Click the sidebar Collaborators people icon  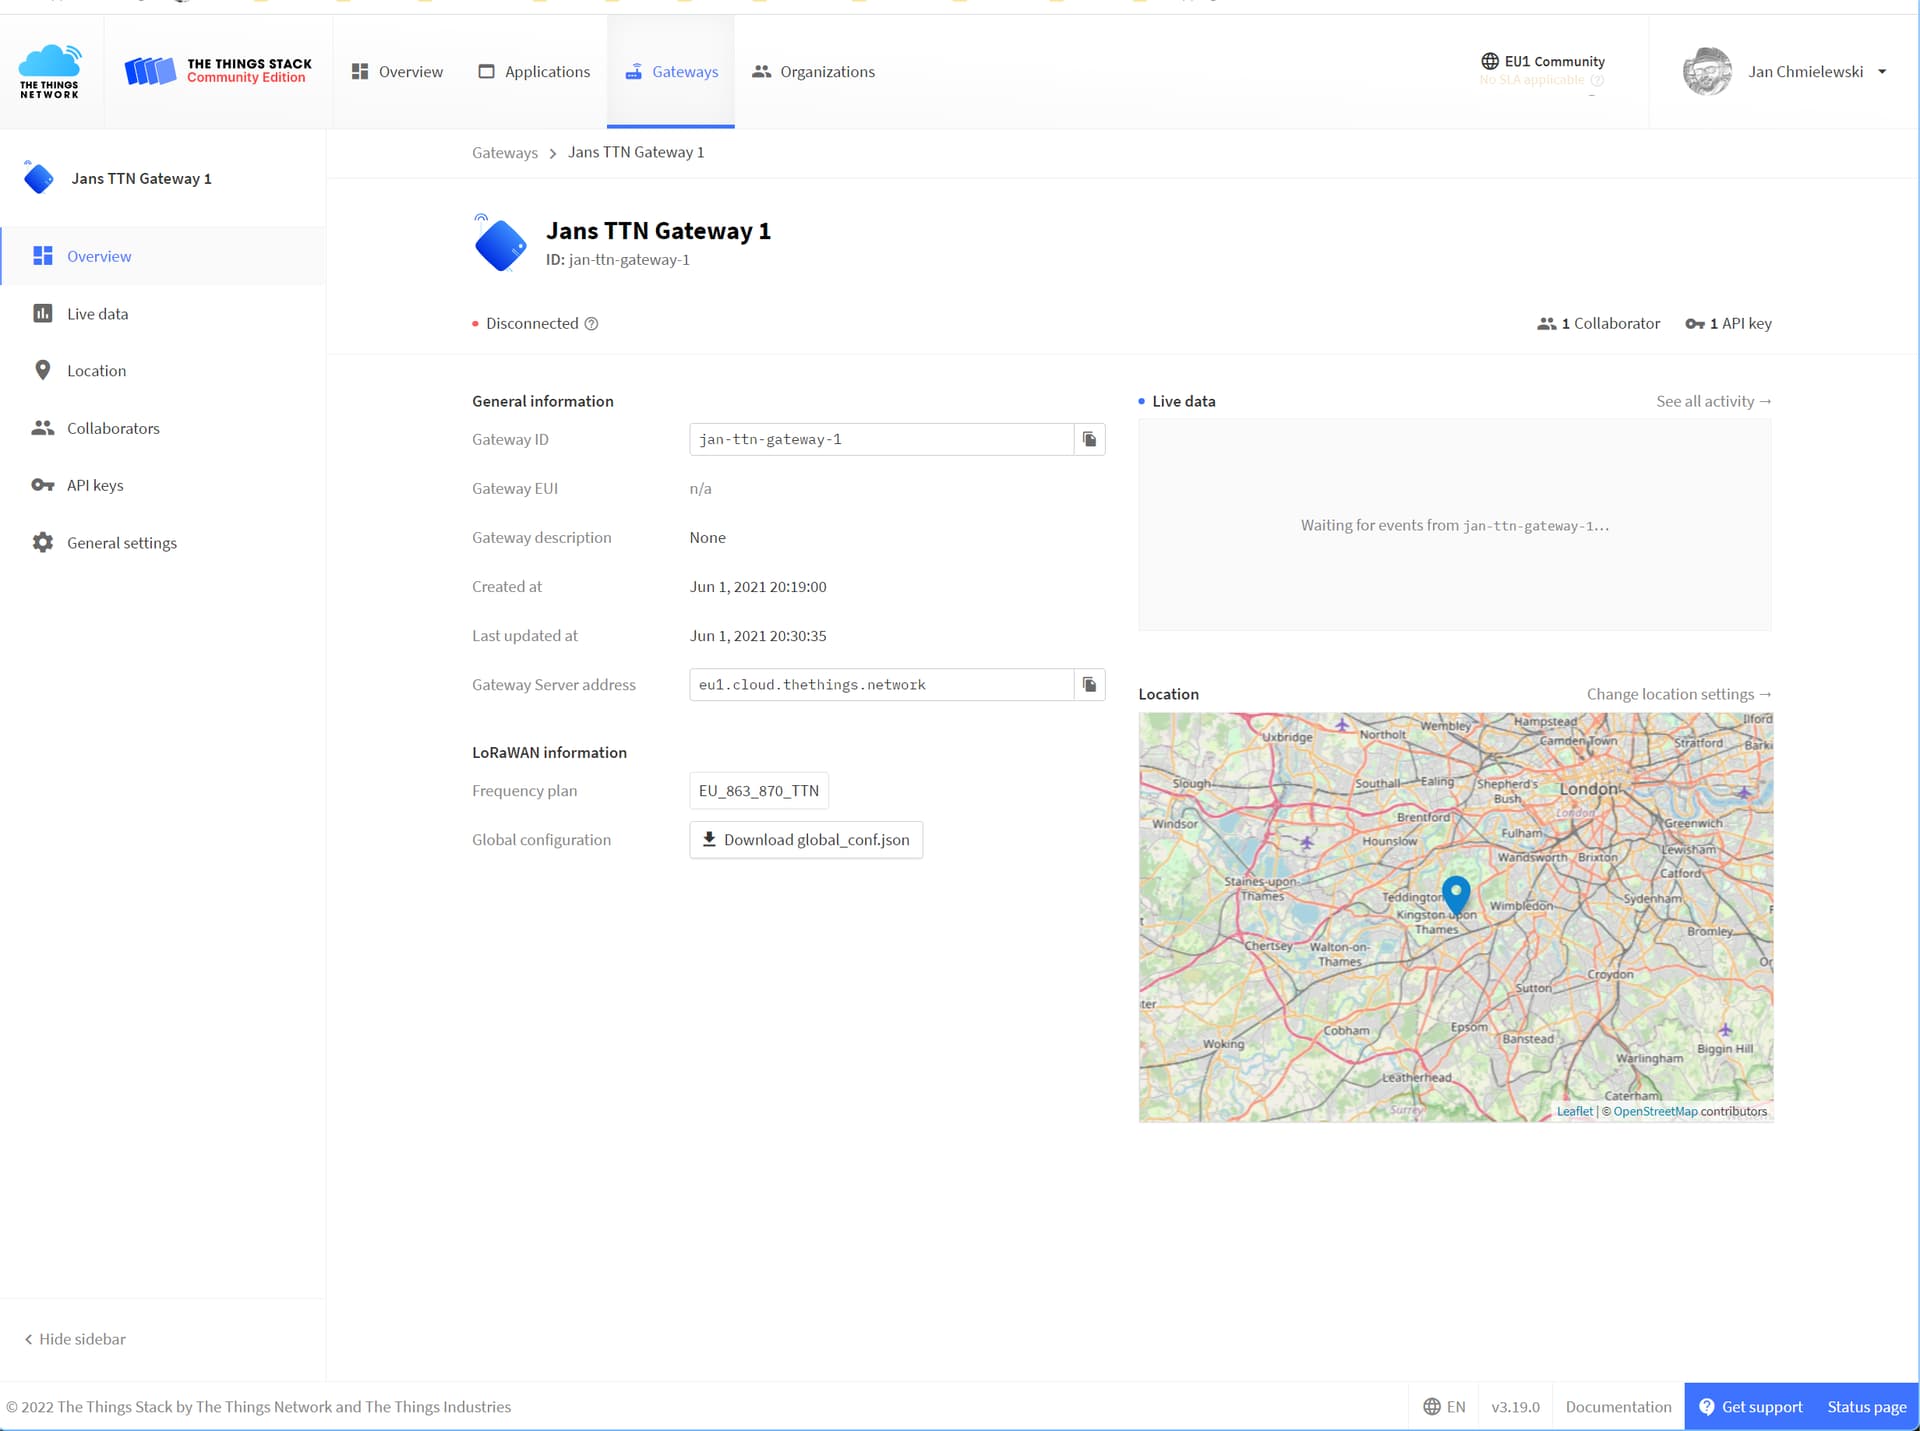[43, 428]
